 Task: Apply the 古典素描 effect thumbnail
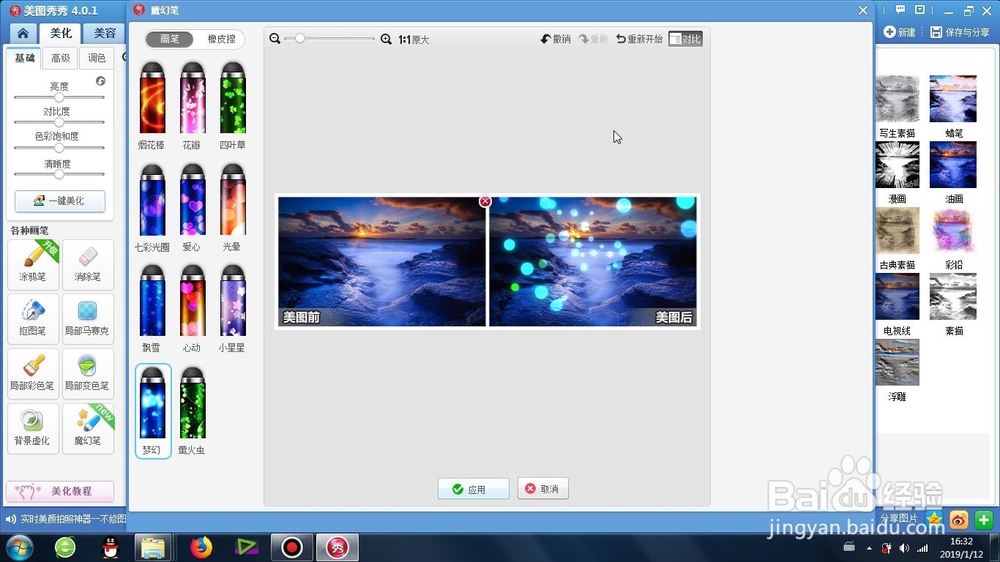[897, 231]
